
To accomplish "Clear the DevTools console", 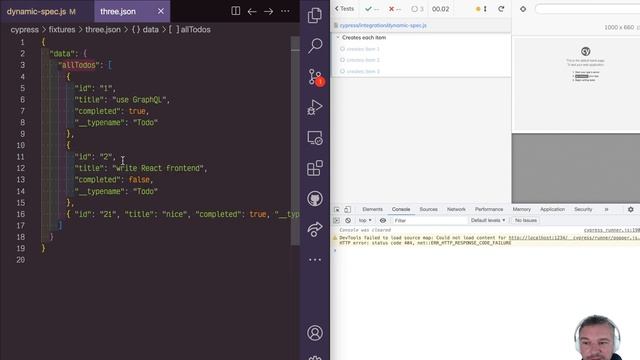I will [x=348, y=220].
